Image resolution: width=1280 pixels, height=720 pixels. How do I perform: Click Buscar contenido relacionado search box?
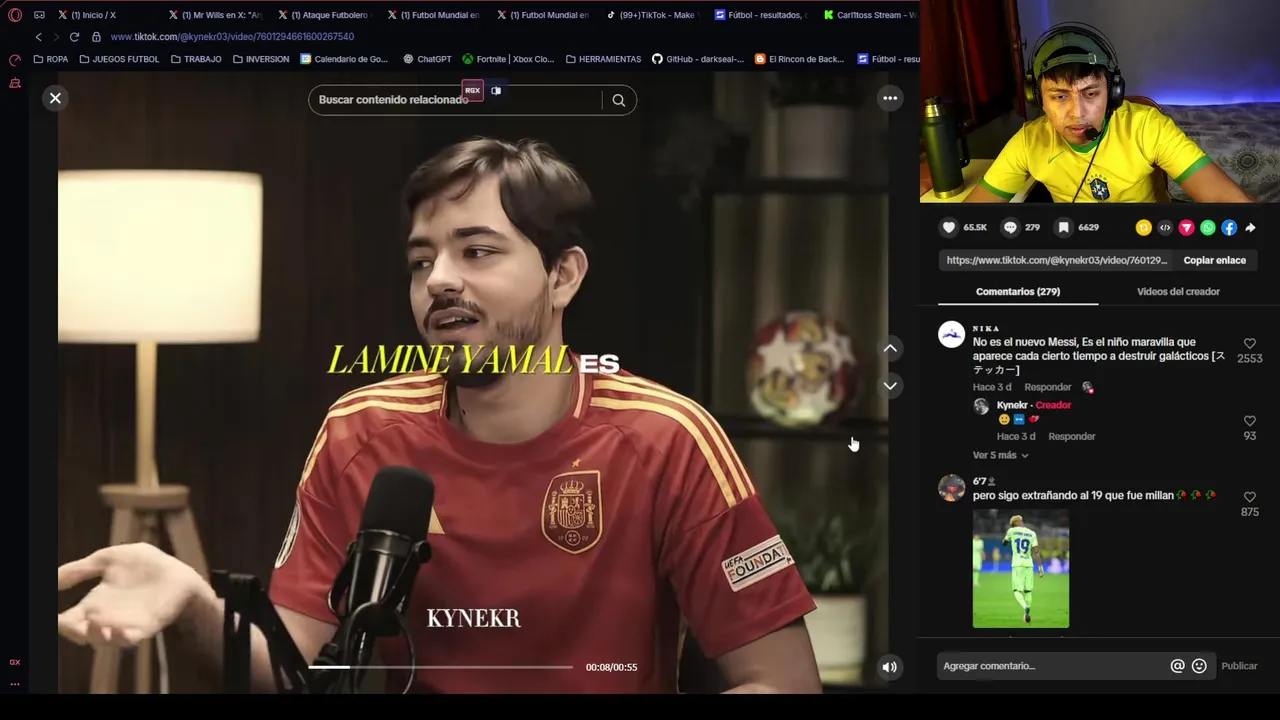tap(455, 100)
